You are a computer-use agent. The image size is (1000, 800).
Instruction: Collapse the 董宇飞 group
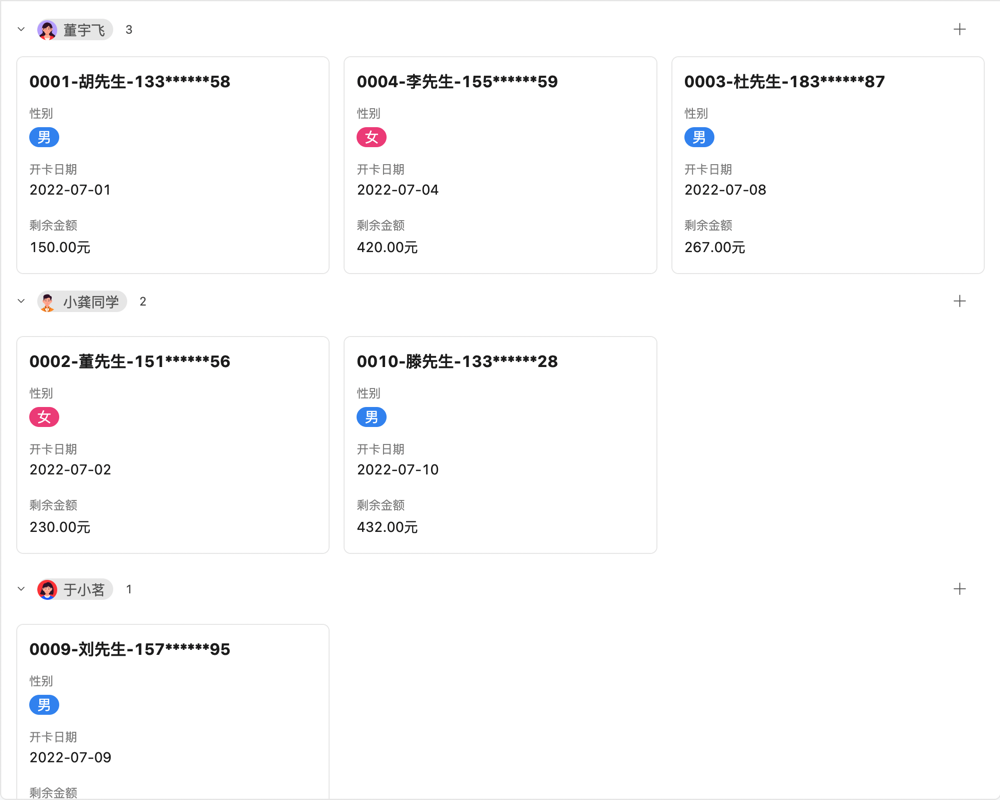click(x=20, y=29)
